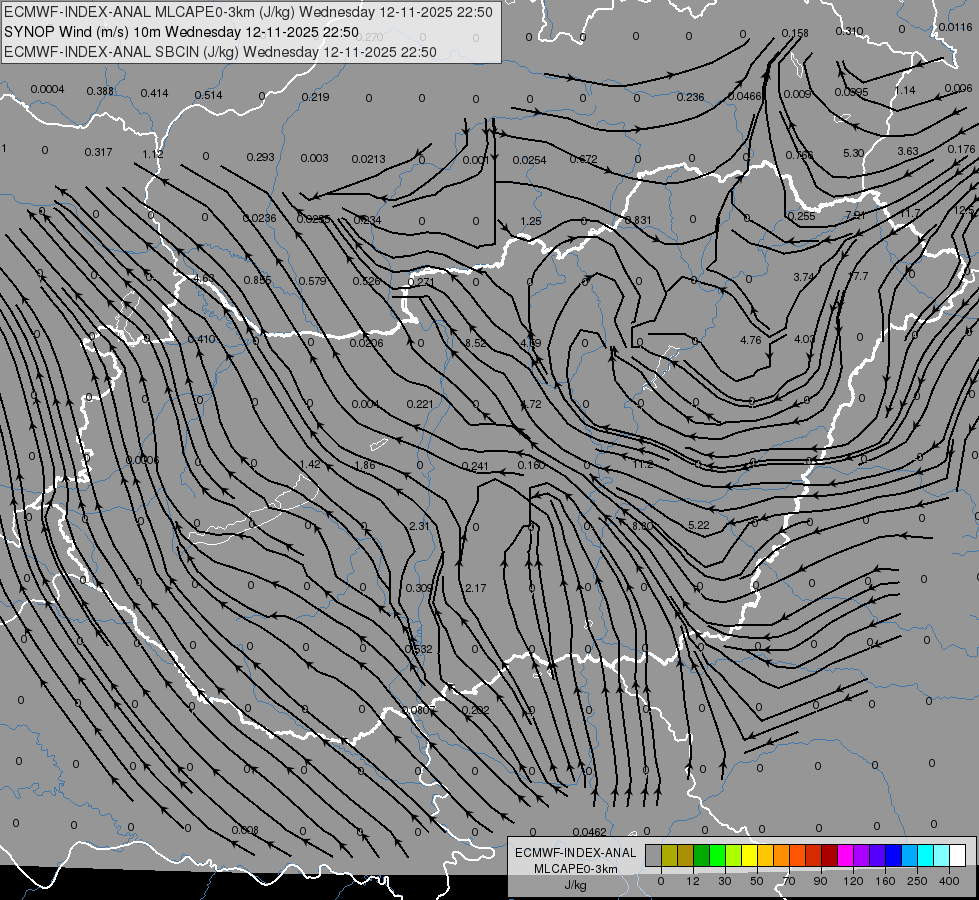This screenshot has height=900, width=979.
Task: Click the 'ECMWF-INDEX-ANAL MLCAPE0-3km' title line
Action: click(x=248, y=12)
